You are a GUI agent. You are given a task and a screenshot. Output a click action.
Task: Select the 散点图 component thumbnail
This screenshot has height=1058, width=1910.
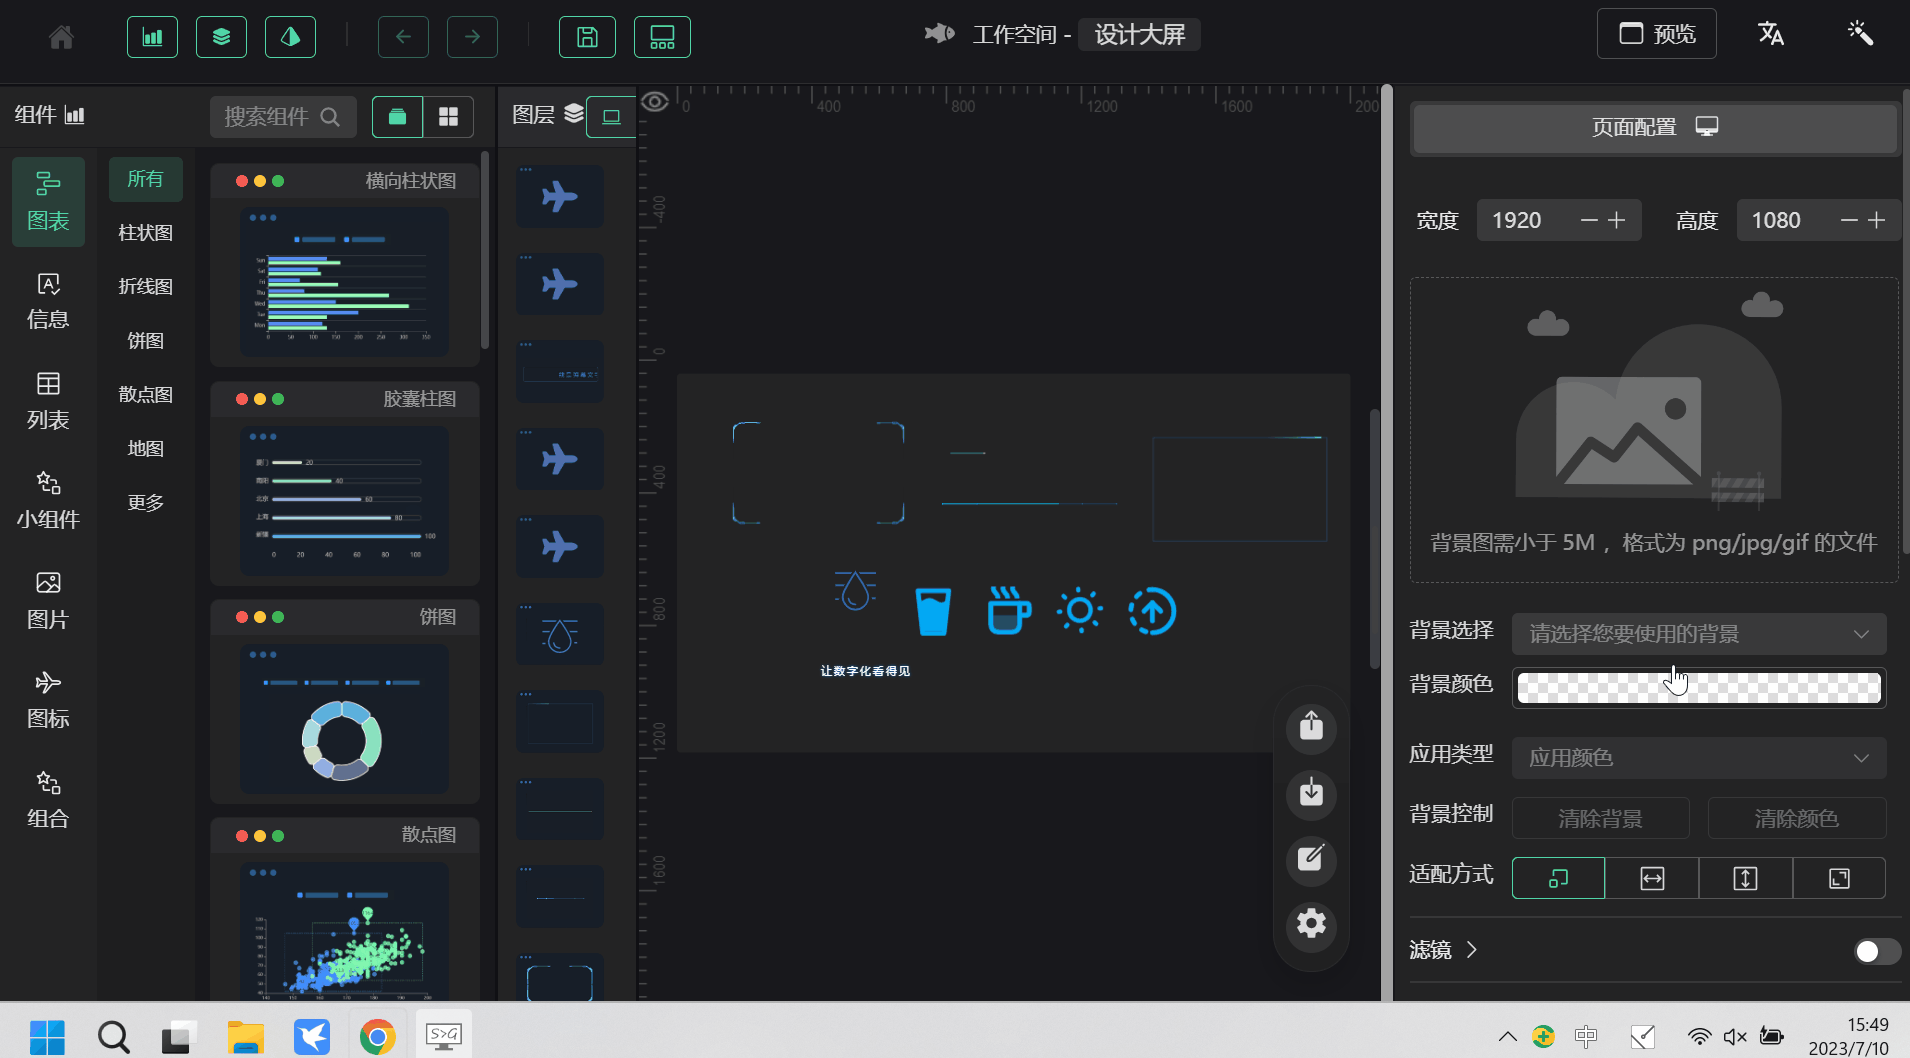344,930
